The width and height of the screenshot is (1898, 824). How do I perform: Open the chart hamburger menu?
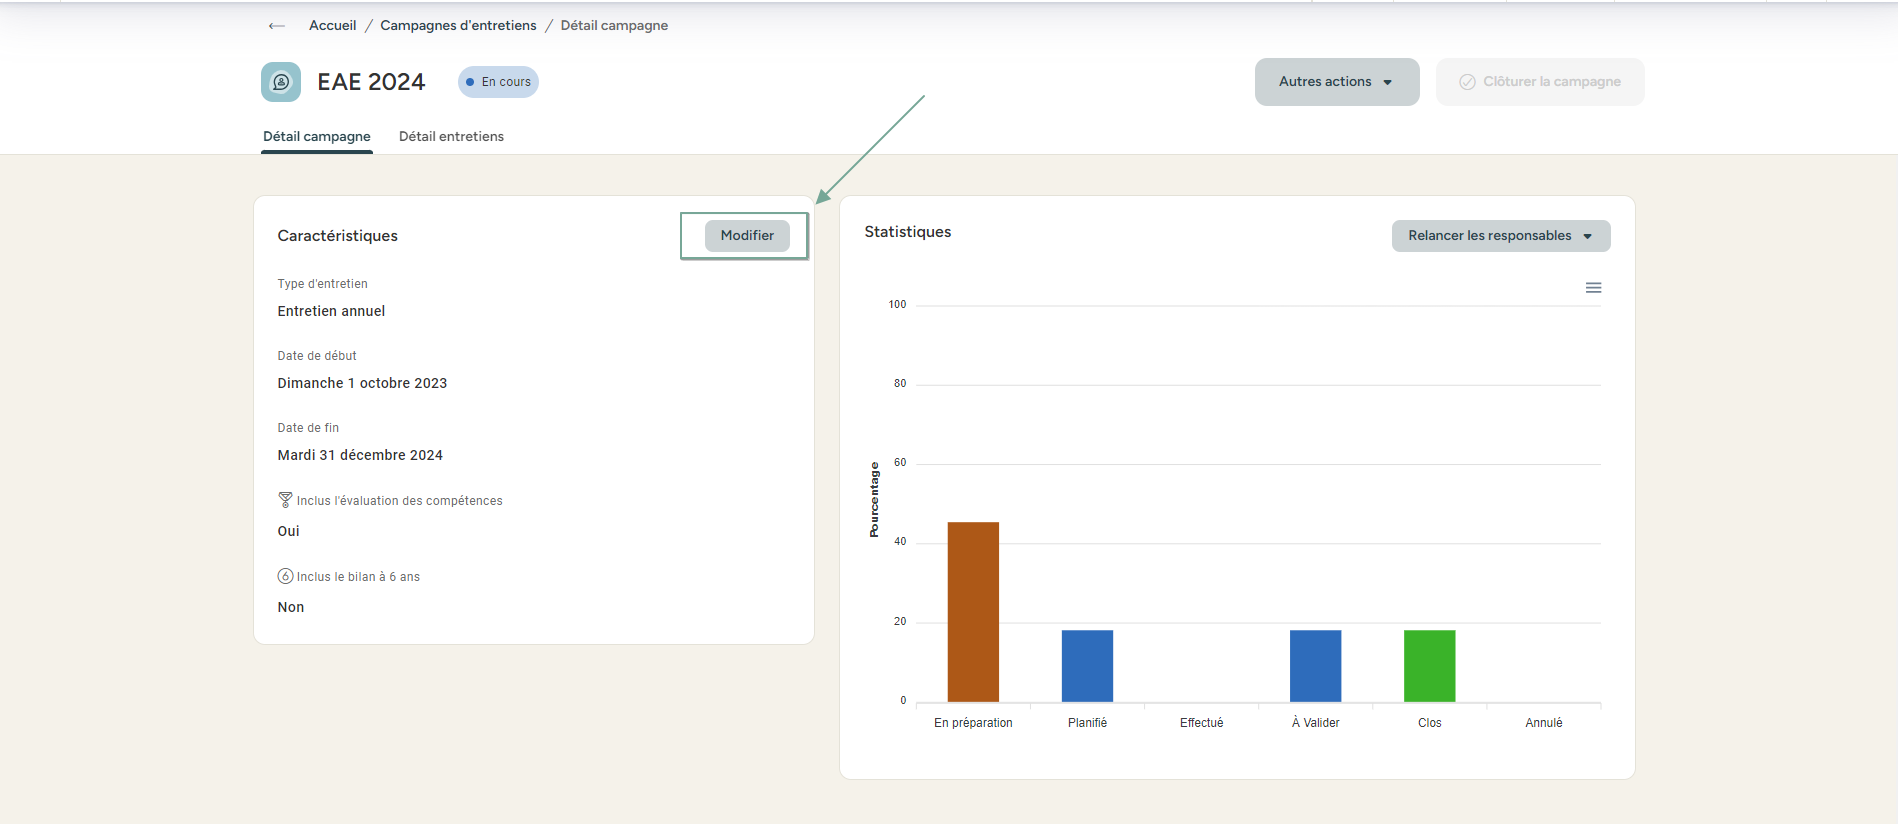1593,288
